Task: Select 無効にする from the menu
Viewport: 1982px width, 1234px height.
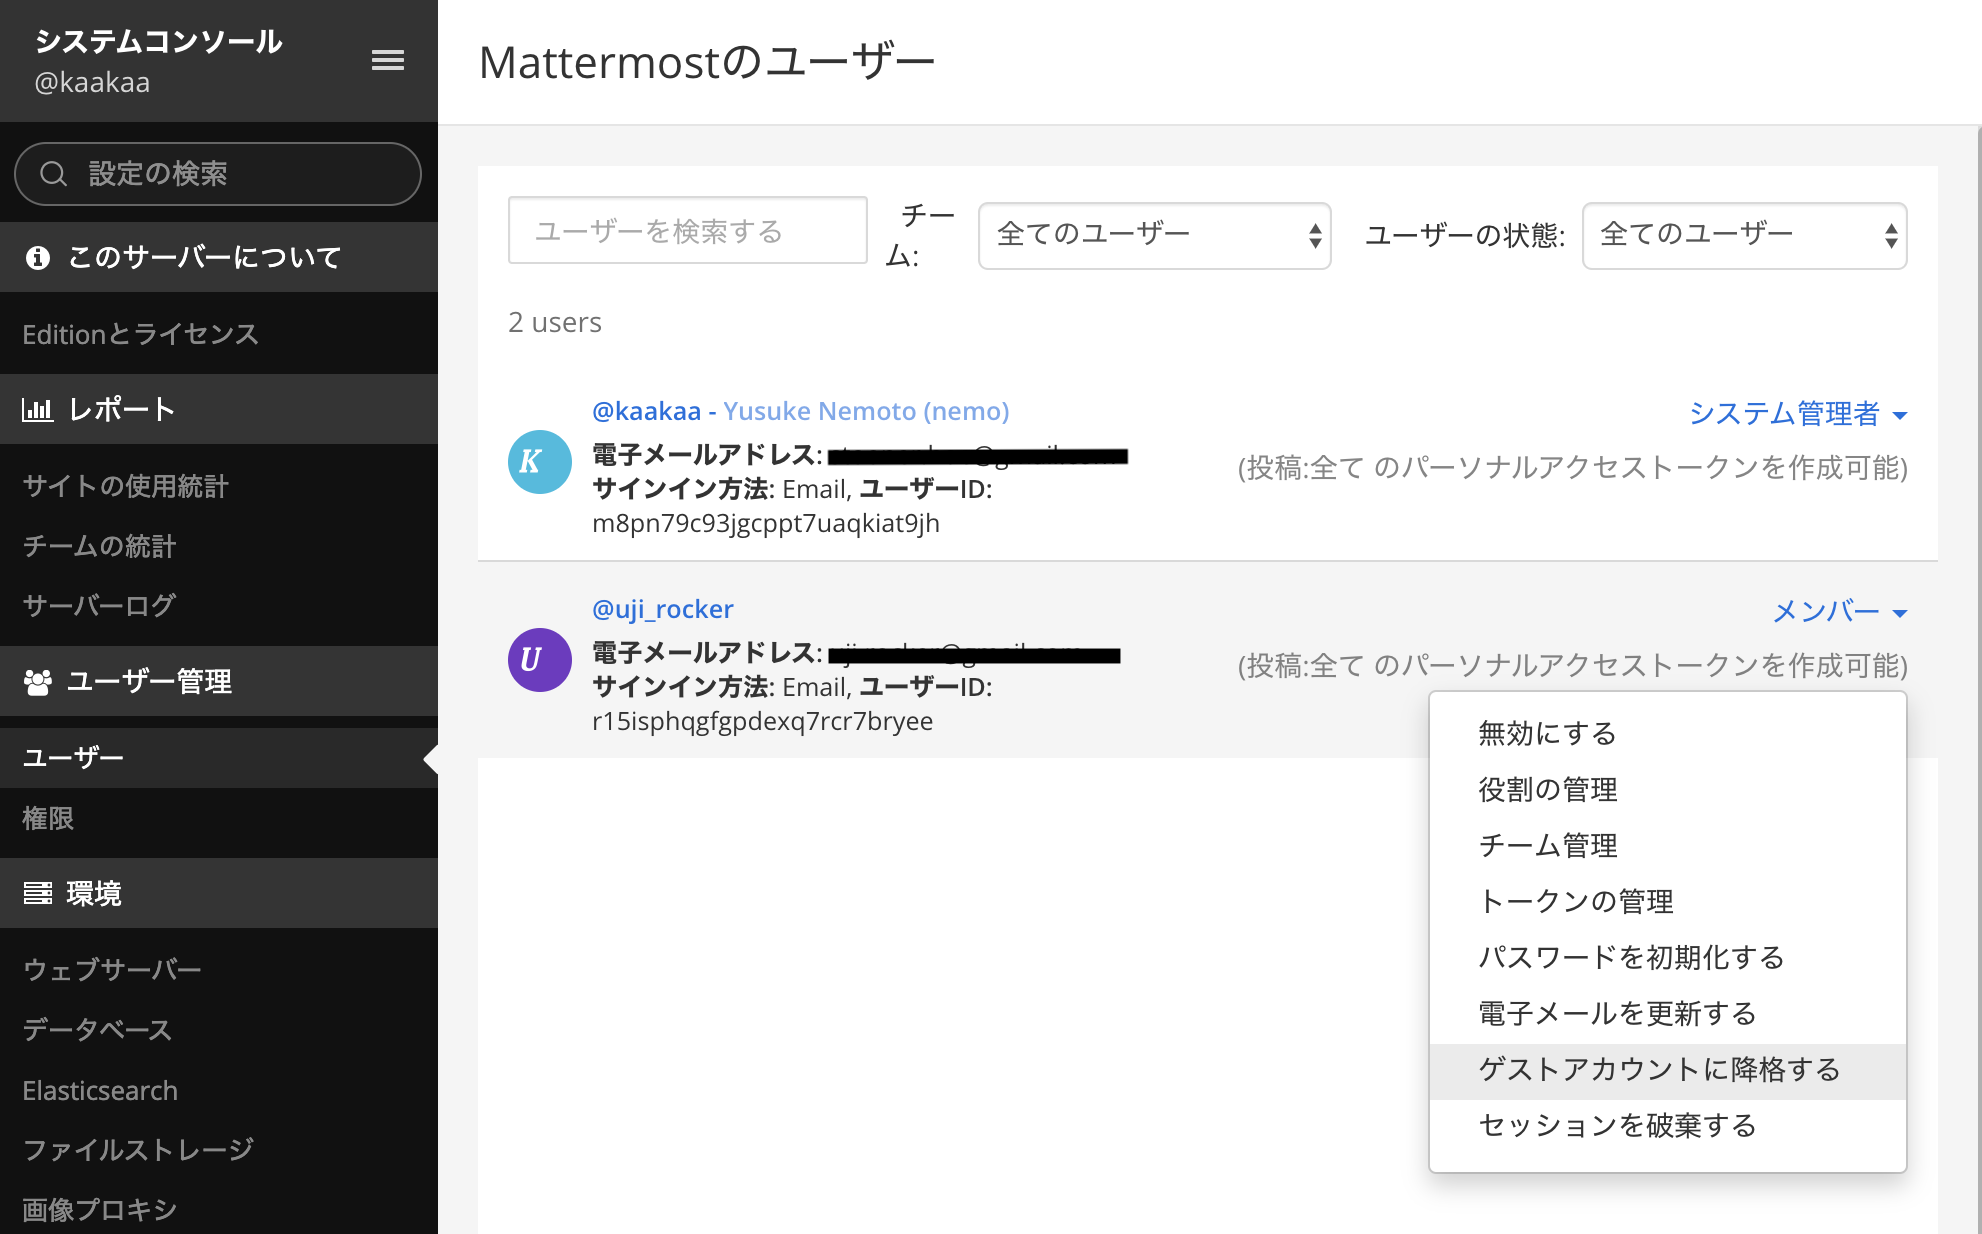Action: 1668,733
